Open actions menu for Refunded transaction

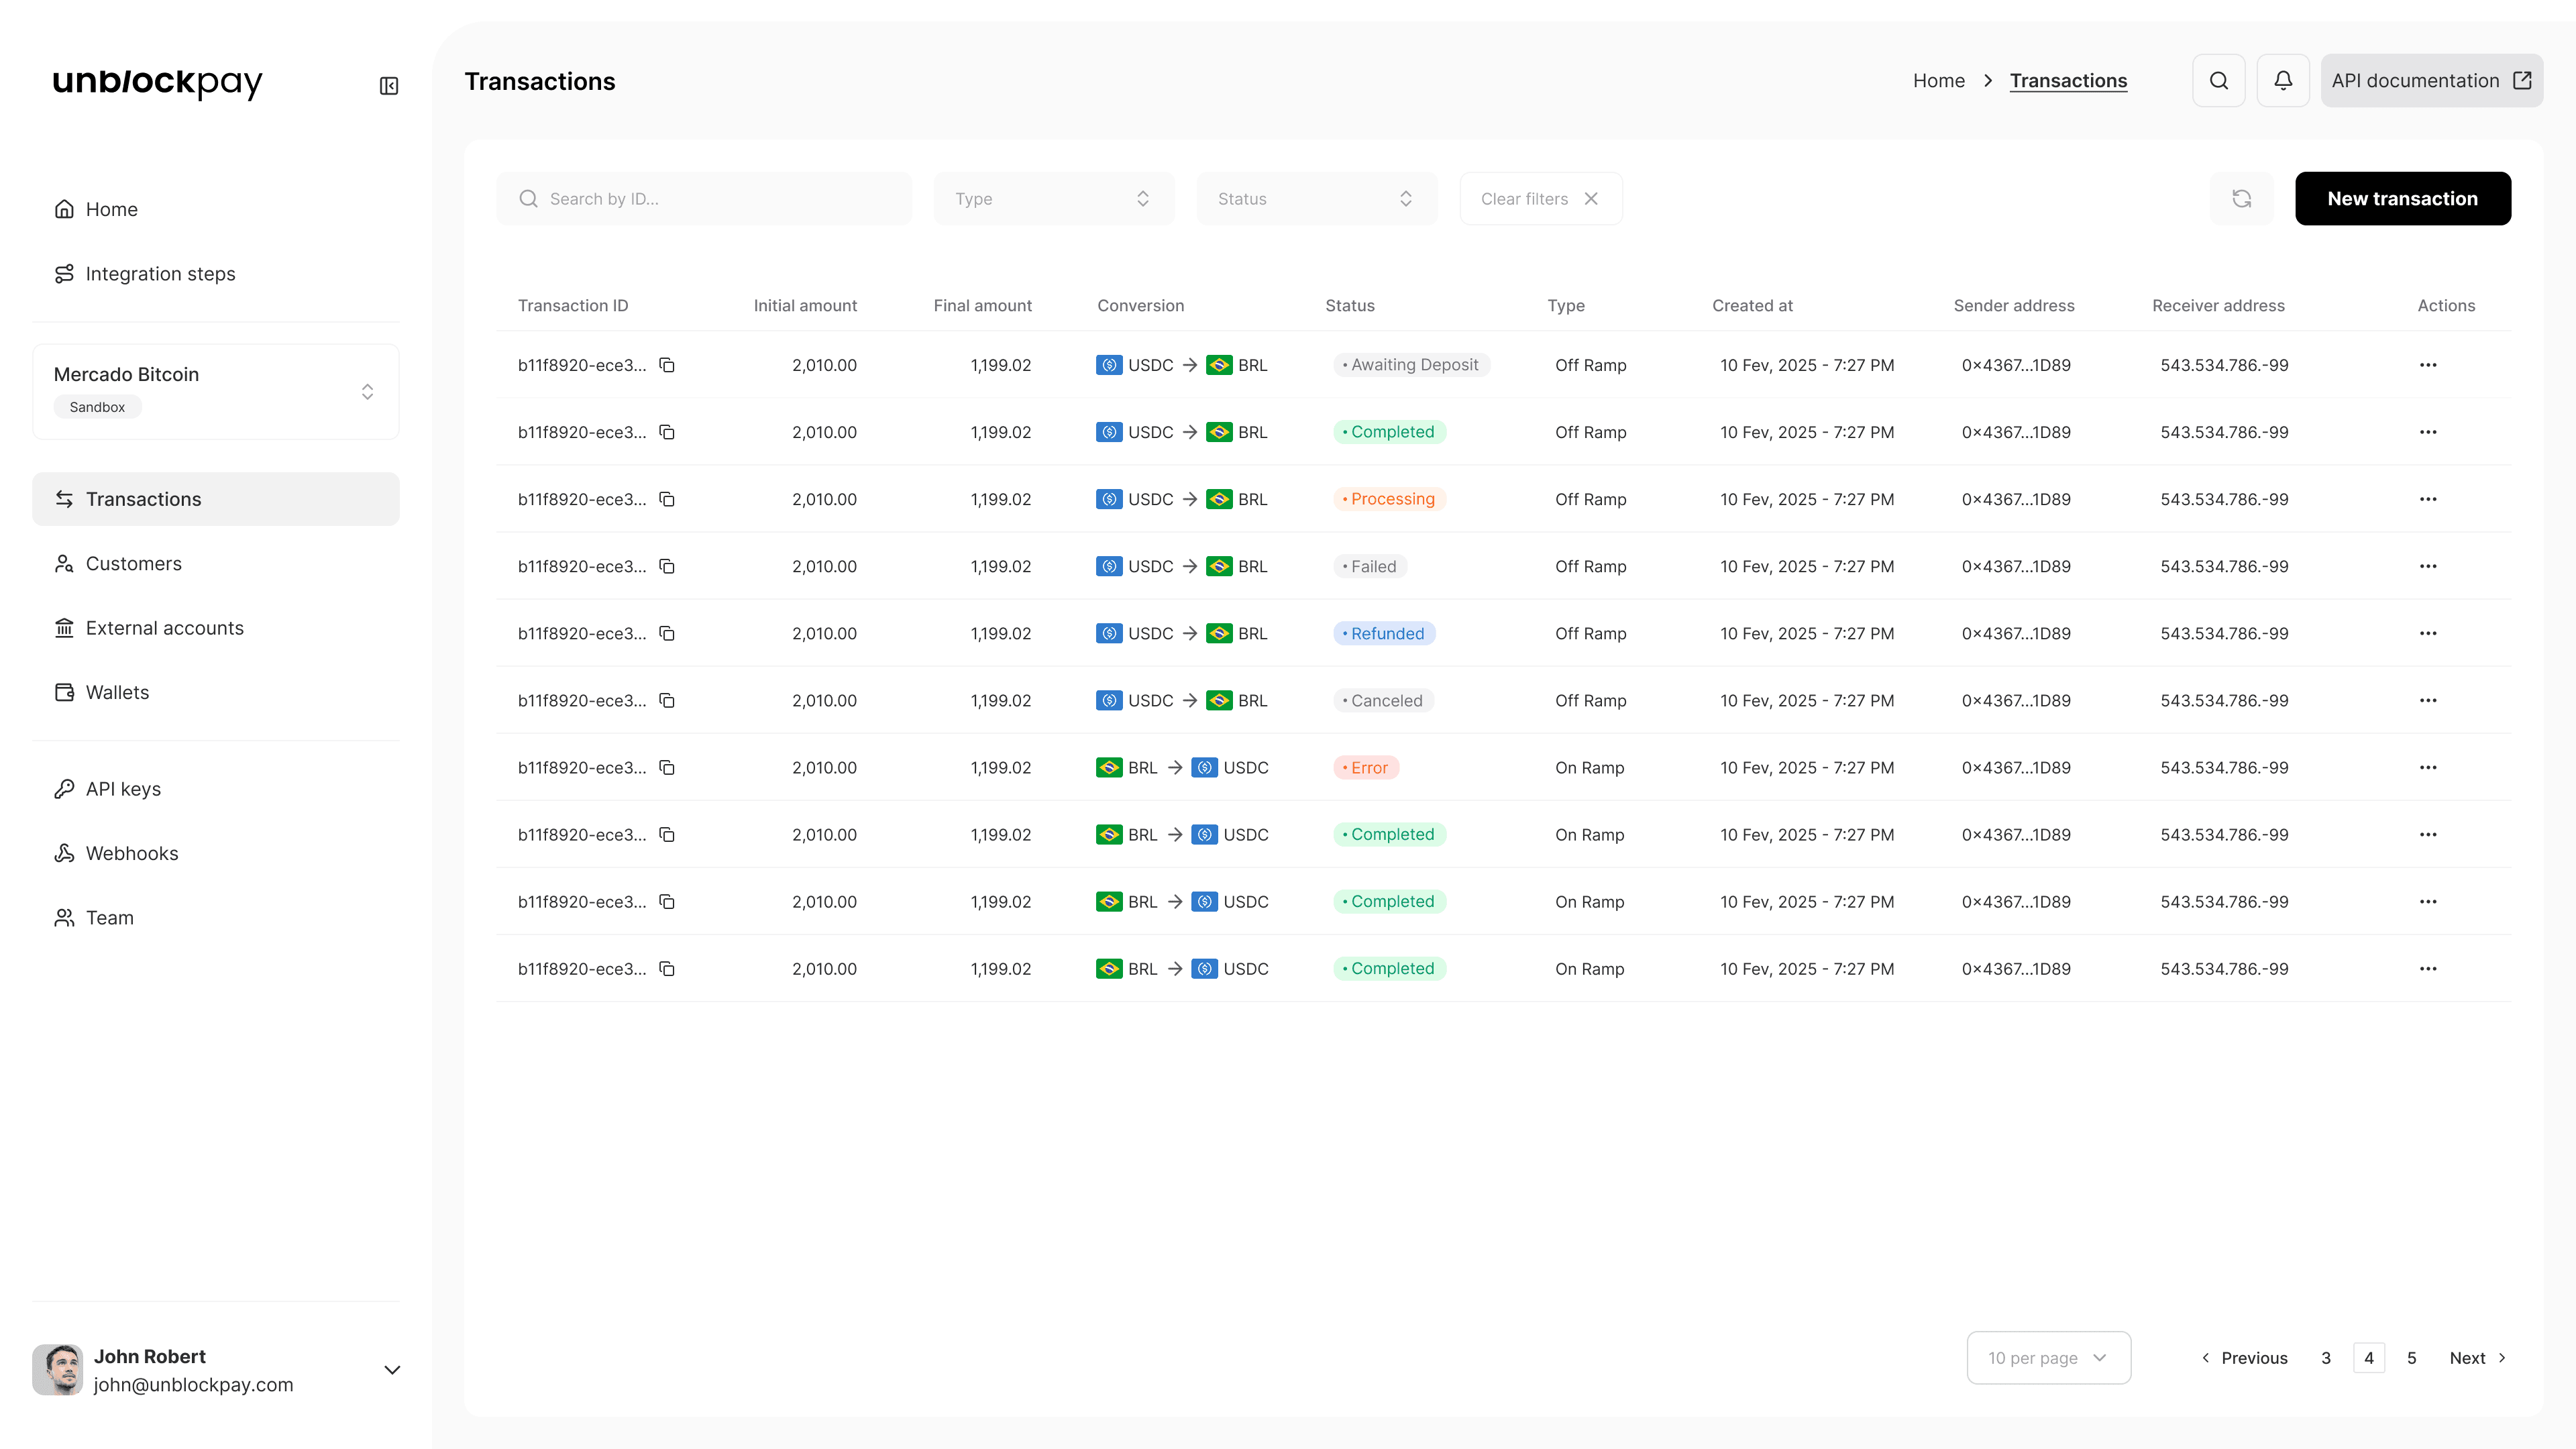[x=2428, y=633]
